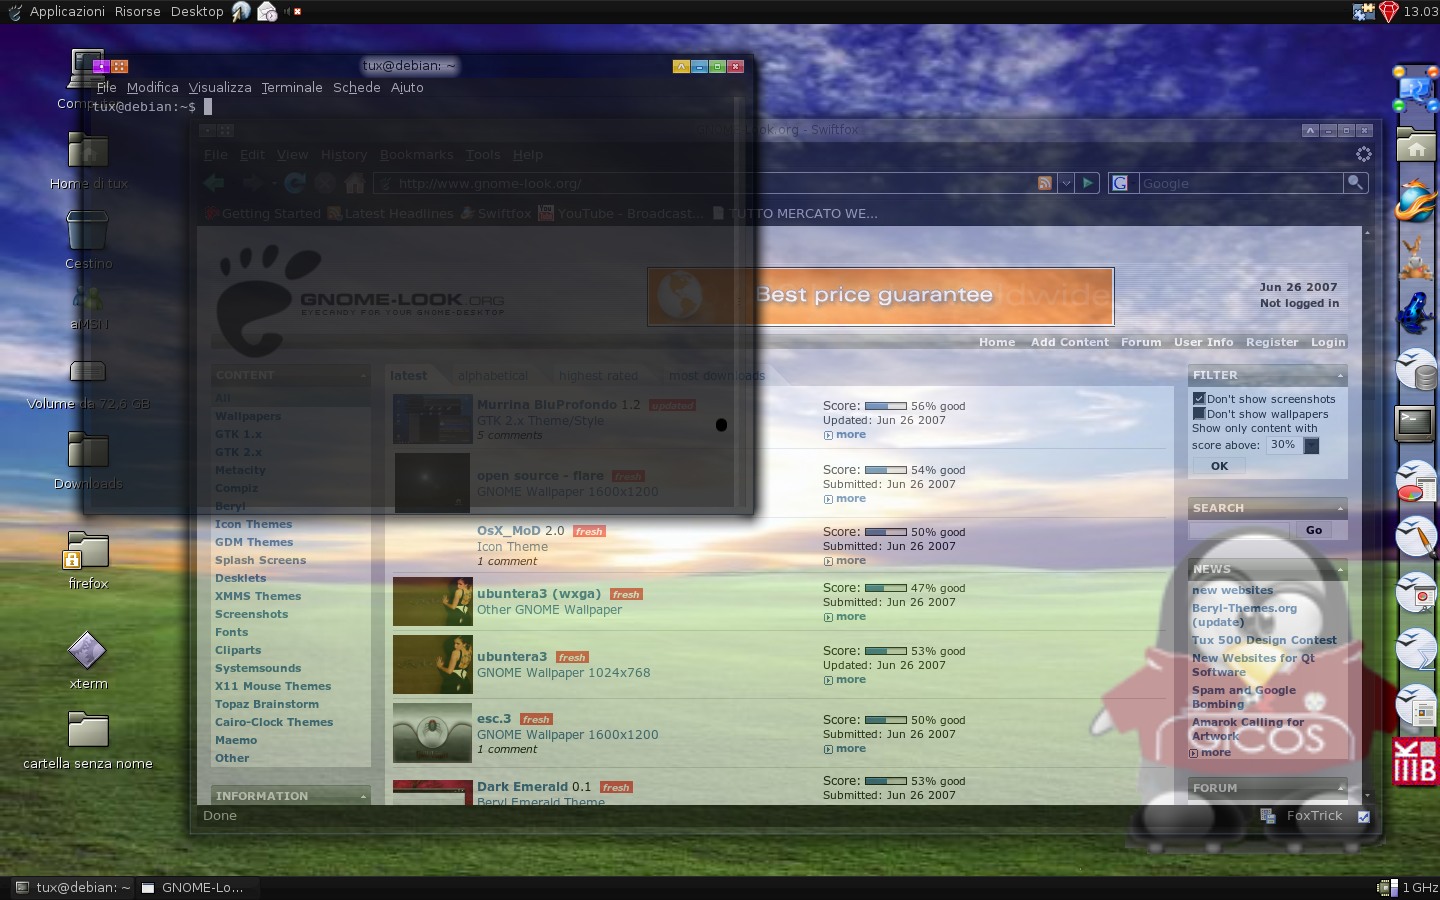Toggle 'Don't show wallpapers' checkbox
This screenshot has width=1440, height=900.
1199,413
